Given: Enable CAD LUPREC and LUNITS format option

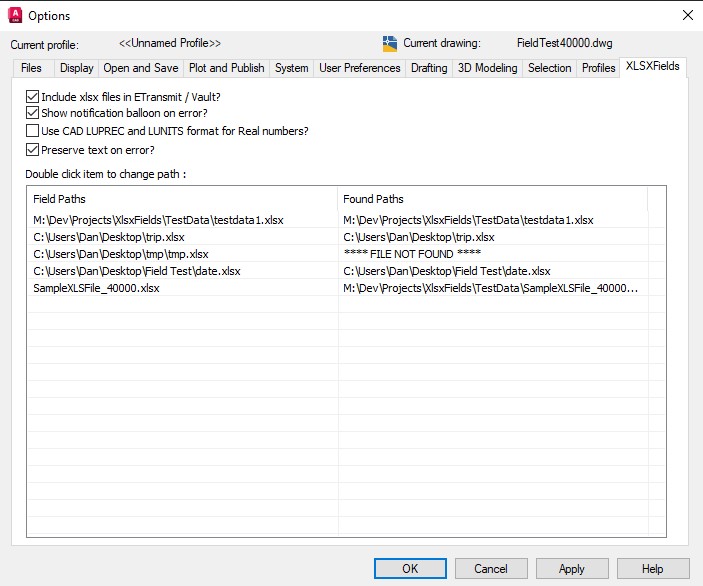Looking at the screenshot, I should [33, 131].
